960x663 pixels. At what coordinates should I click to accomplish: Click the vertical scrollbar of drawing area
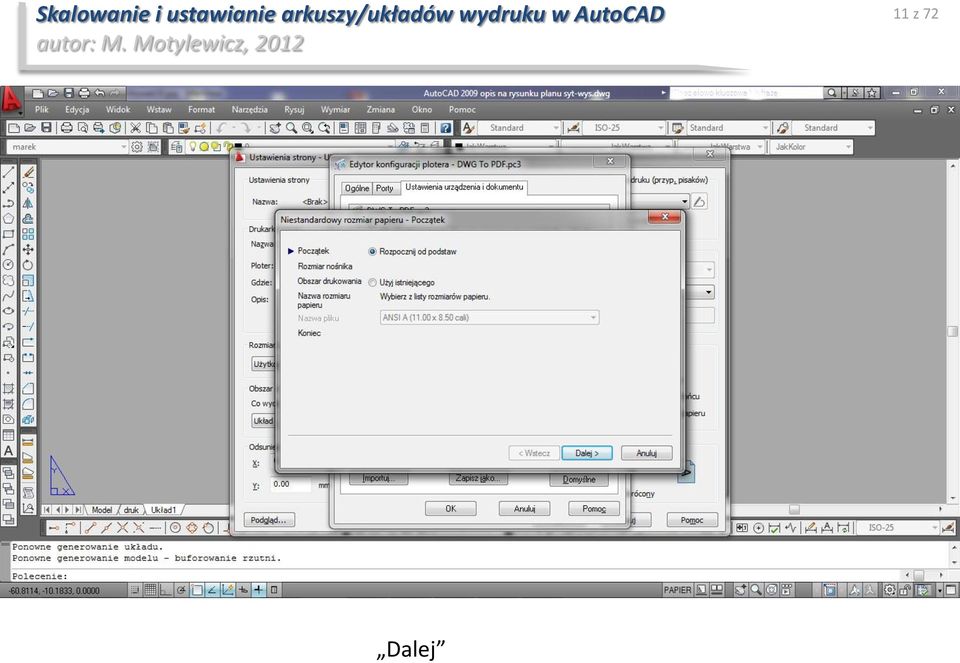click(953, 331)
